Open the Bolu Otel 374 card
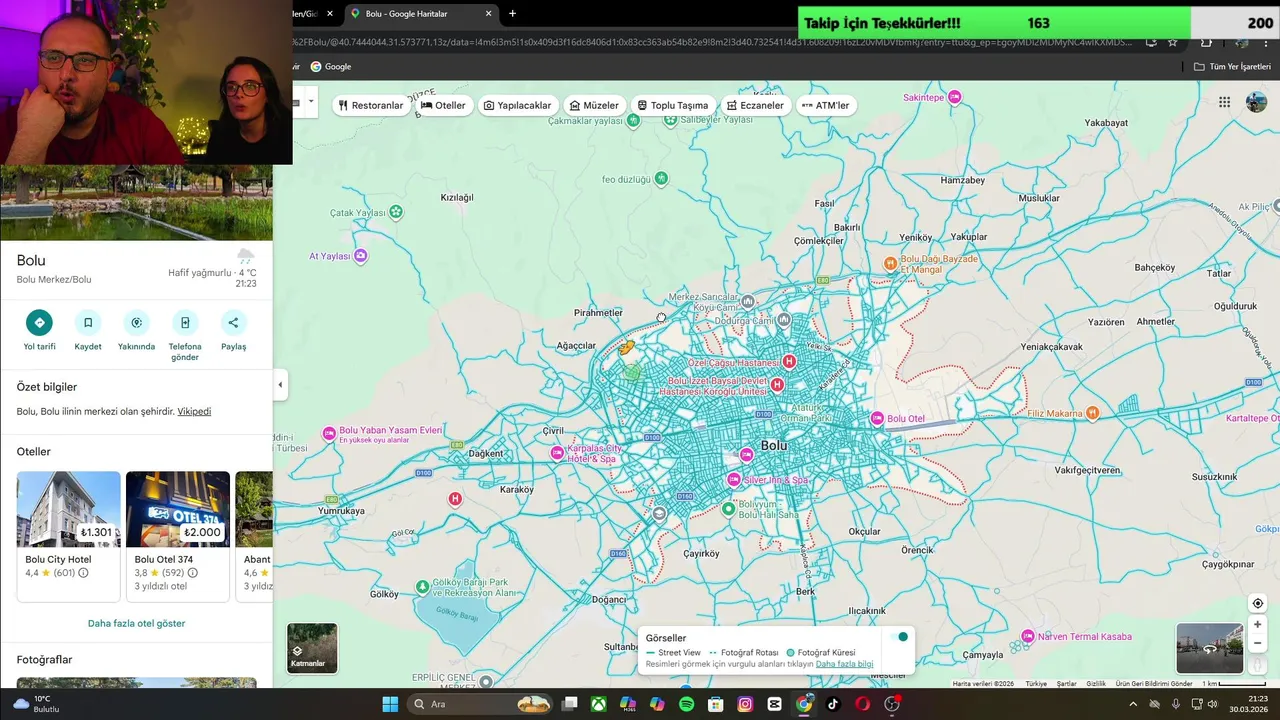The height and width of the screenshot is (720, 1280). (178, 535)
